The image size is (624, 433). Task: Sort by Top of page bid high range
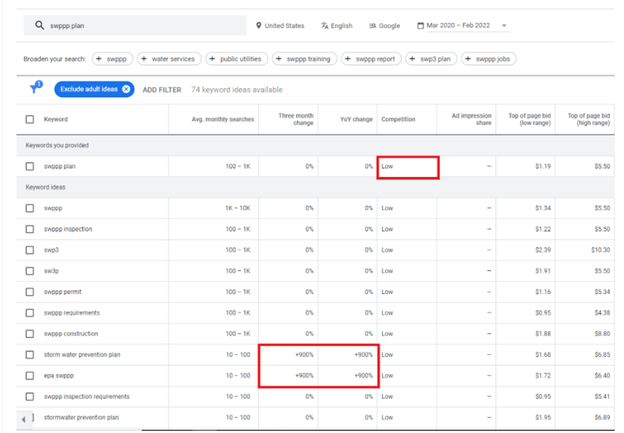(x=589, y=119)
